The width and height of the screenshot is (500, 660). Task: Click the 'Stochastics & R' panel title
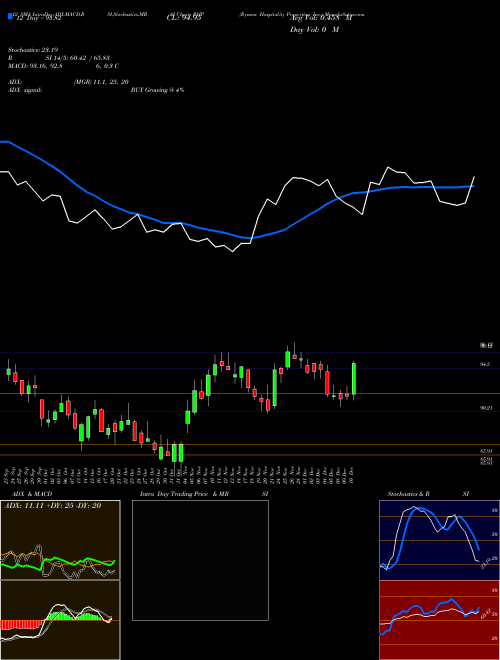click(x=408, y=494)
